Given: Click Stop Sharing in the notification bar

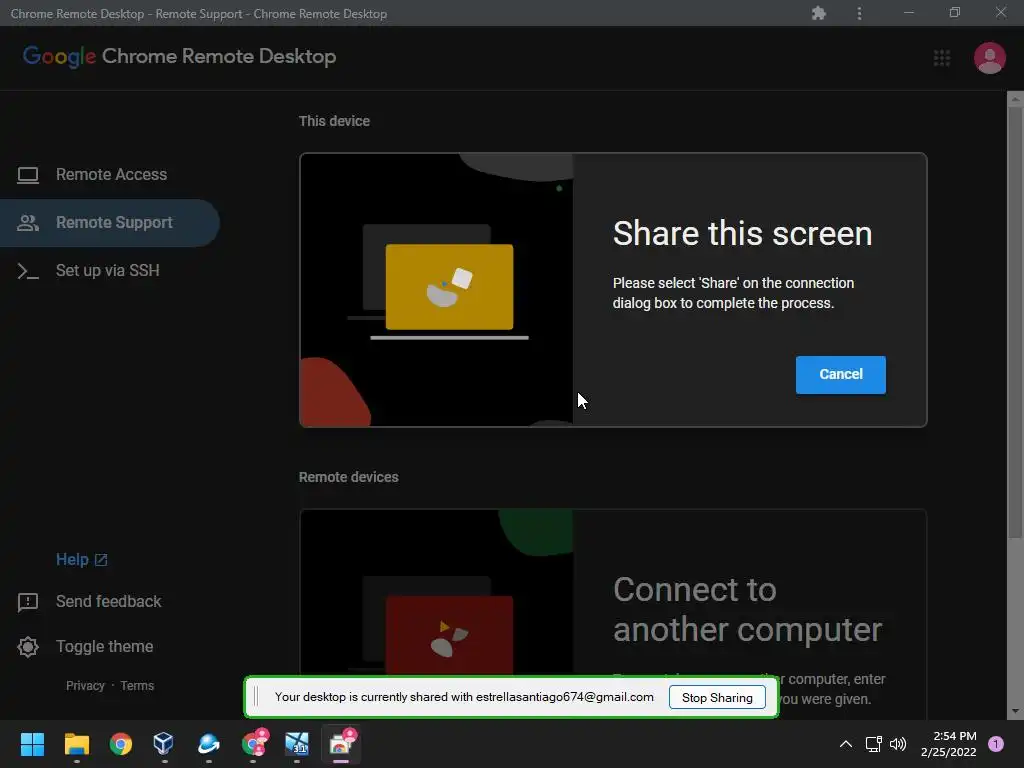Looking at the screenshot, I should tap(717, 697).
